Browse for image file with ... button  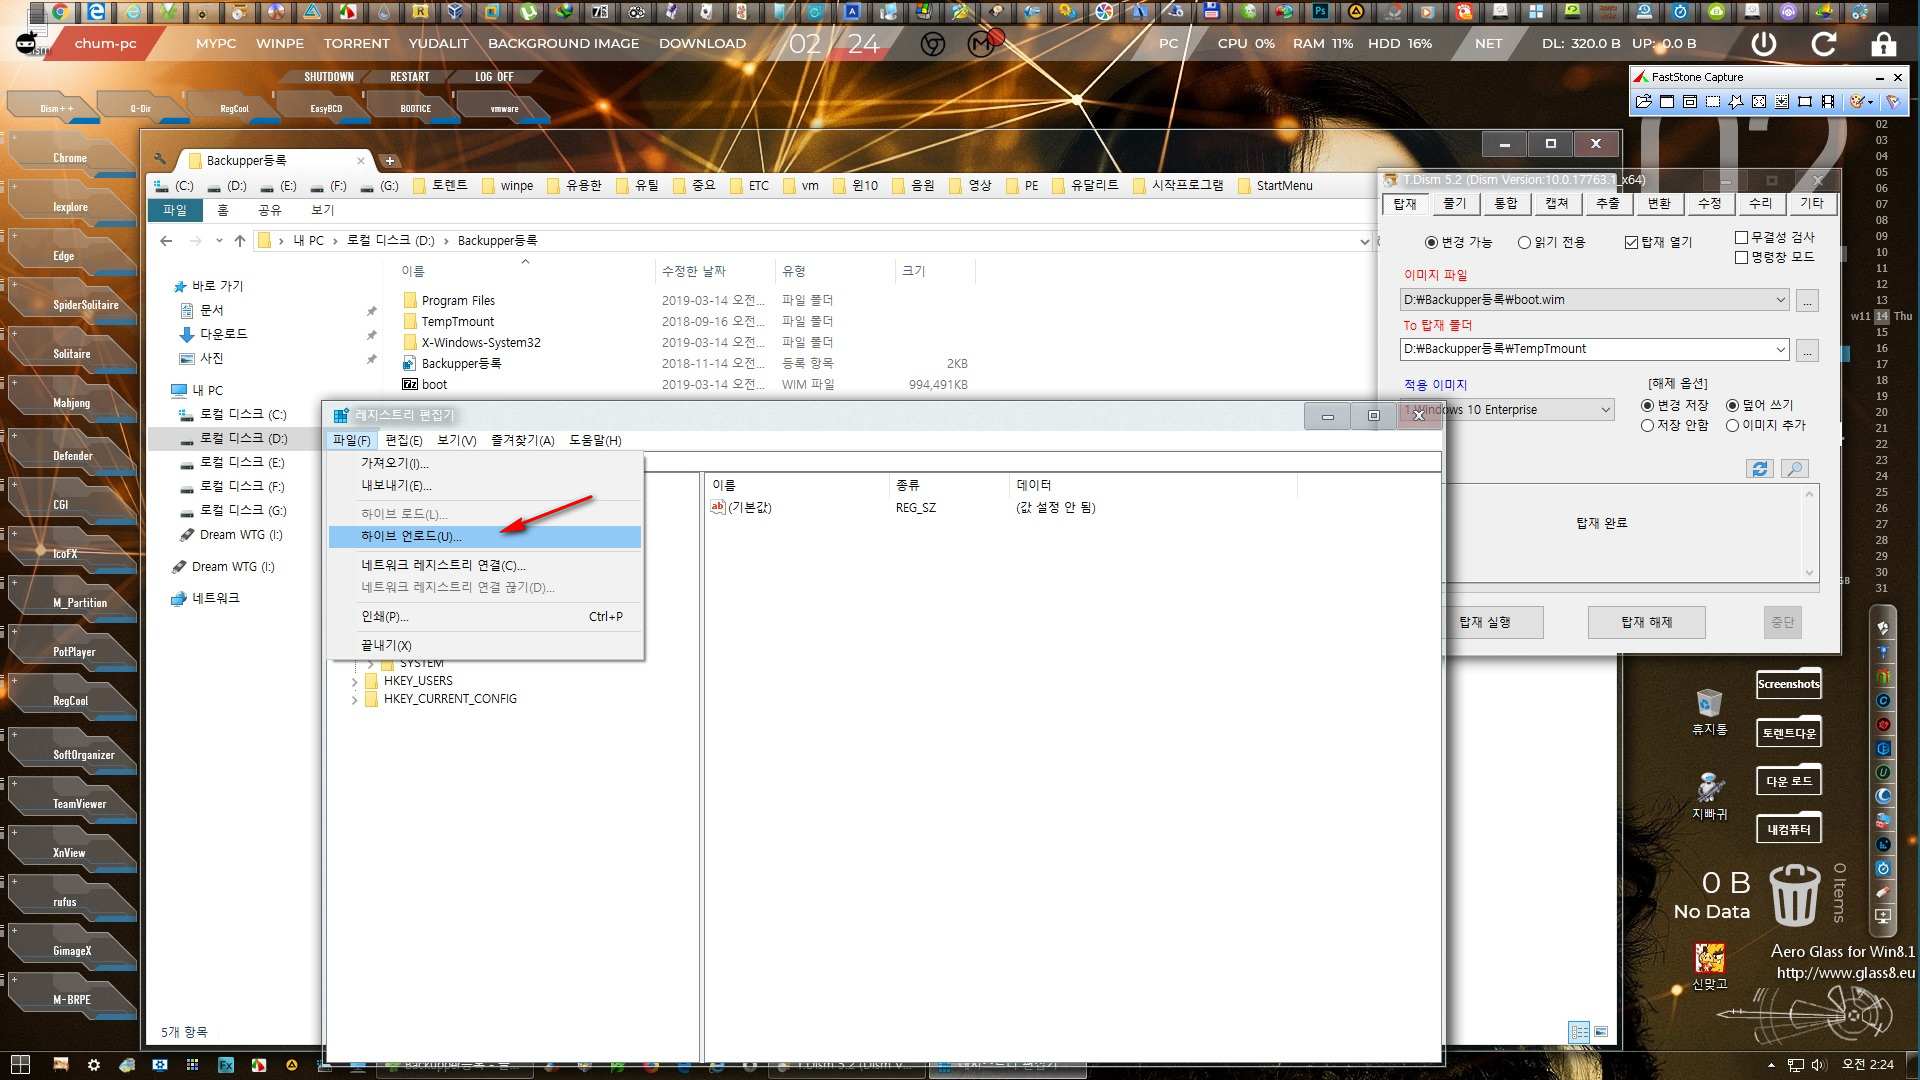click(1808, 300)
